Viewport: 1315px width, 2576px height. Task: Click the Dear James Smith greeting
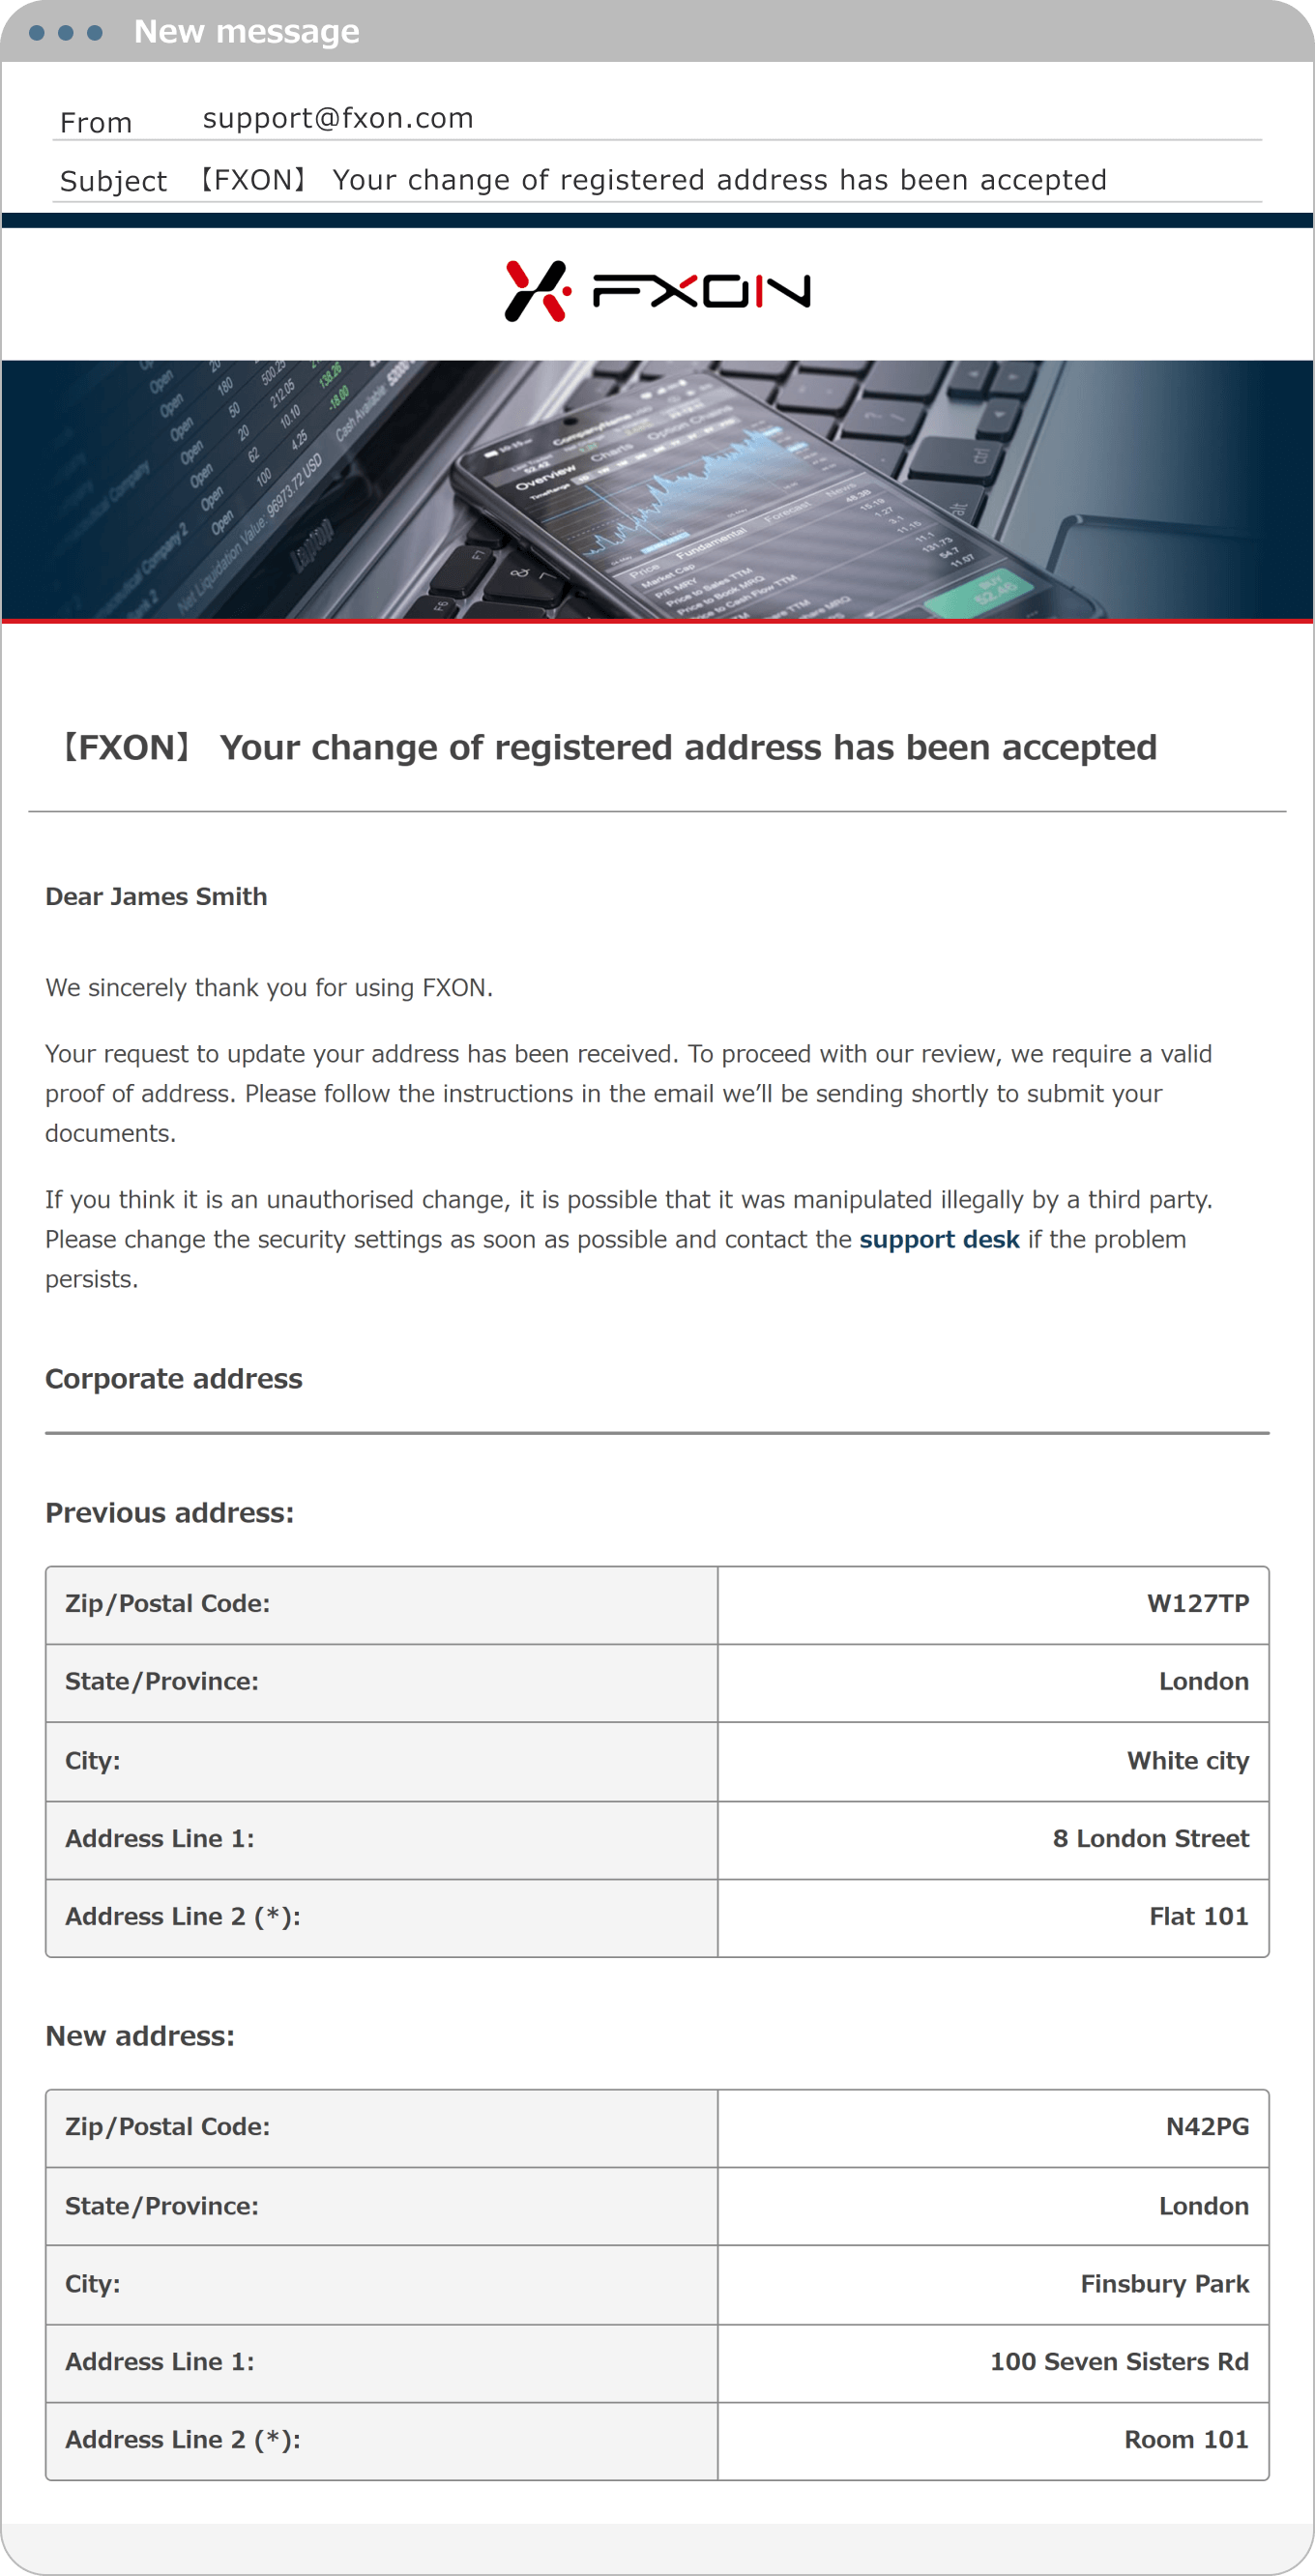click(x=156, y=896)
